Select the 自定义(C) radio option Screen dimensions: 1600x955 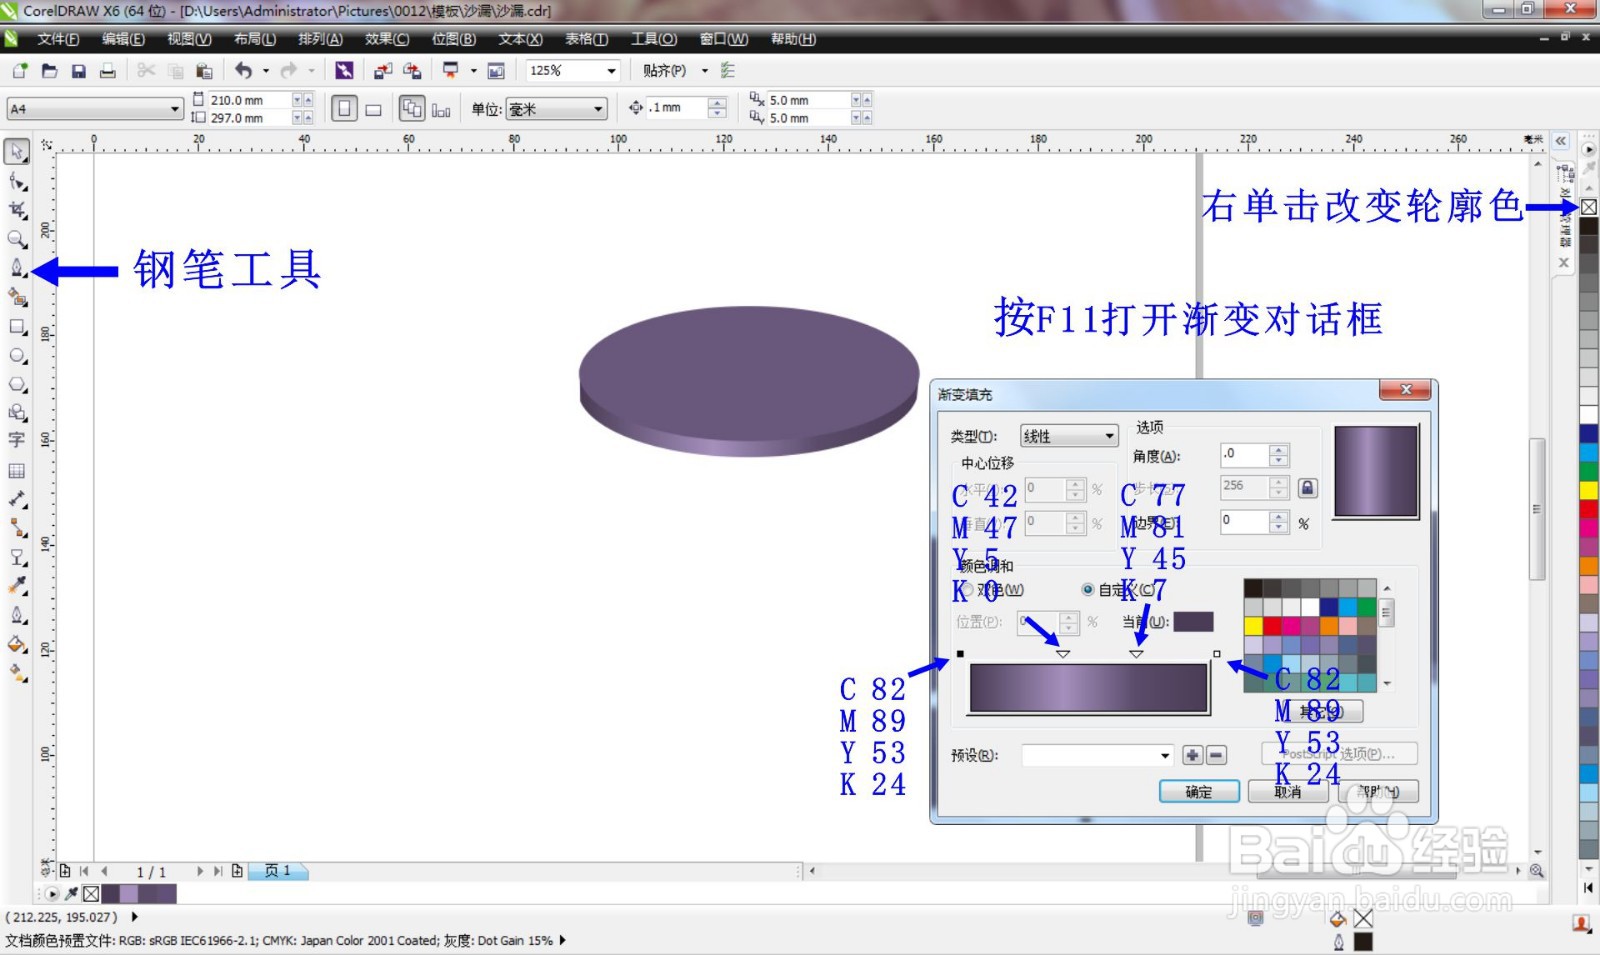coord(1086,590)
